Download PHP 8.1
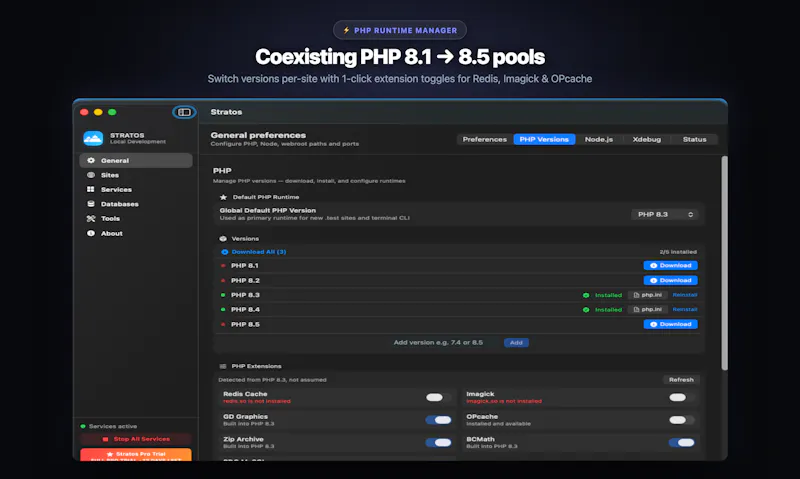 [x=670, y=265]
